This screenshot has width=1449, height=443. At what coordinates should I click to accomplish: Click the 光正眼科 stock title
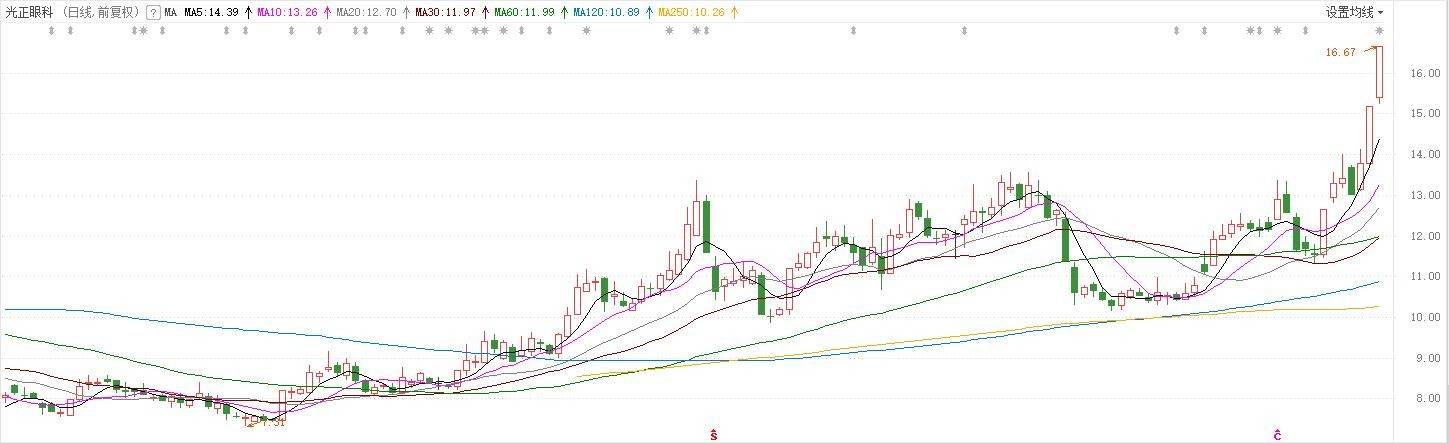click(28, 13)
